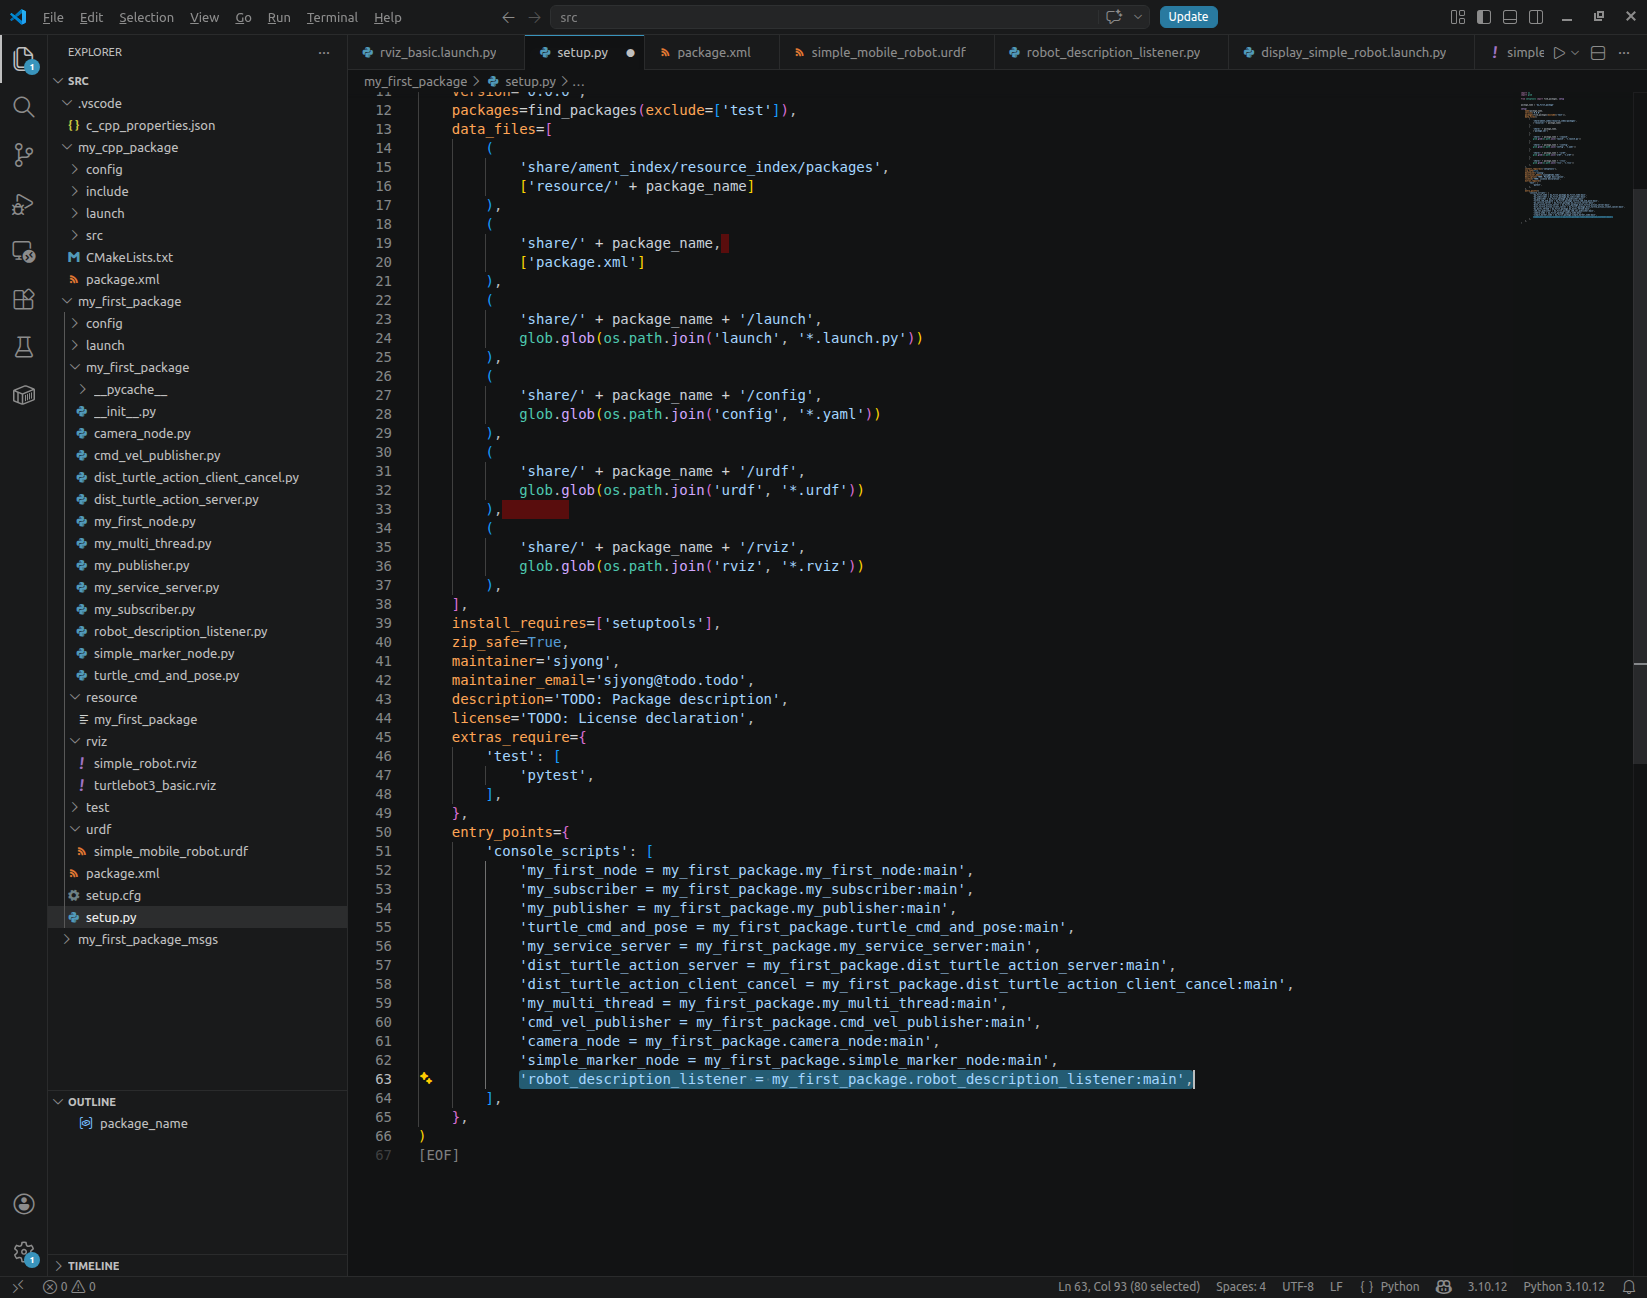Open editor More Actions ellipsis

click(1624, 53)
